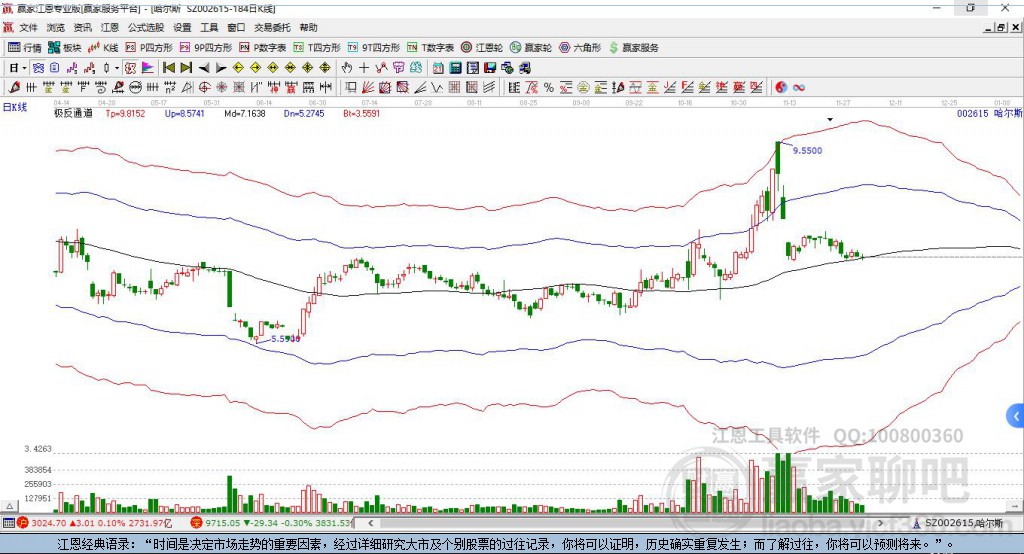Open the T数字表 time table

coord(430,48)
